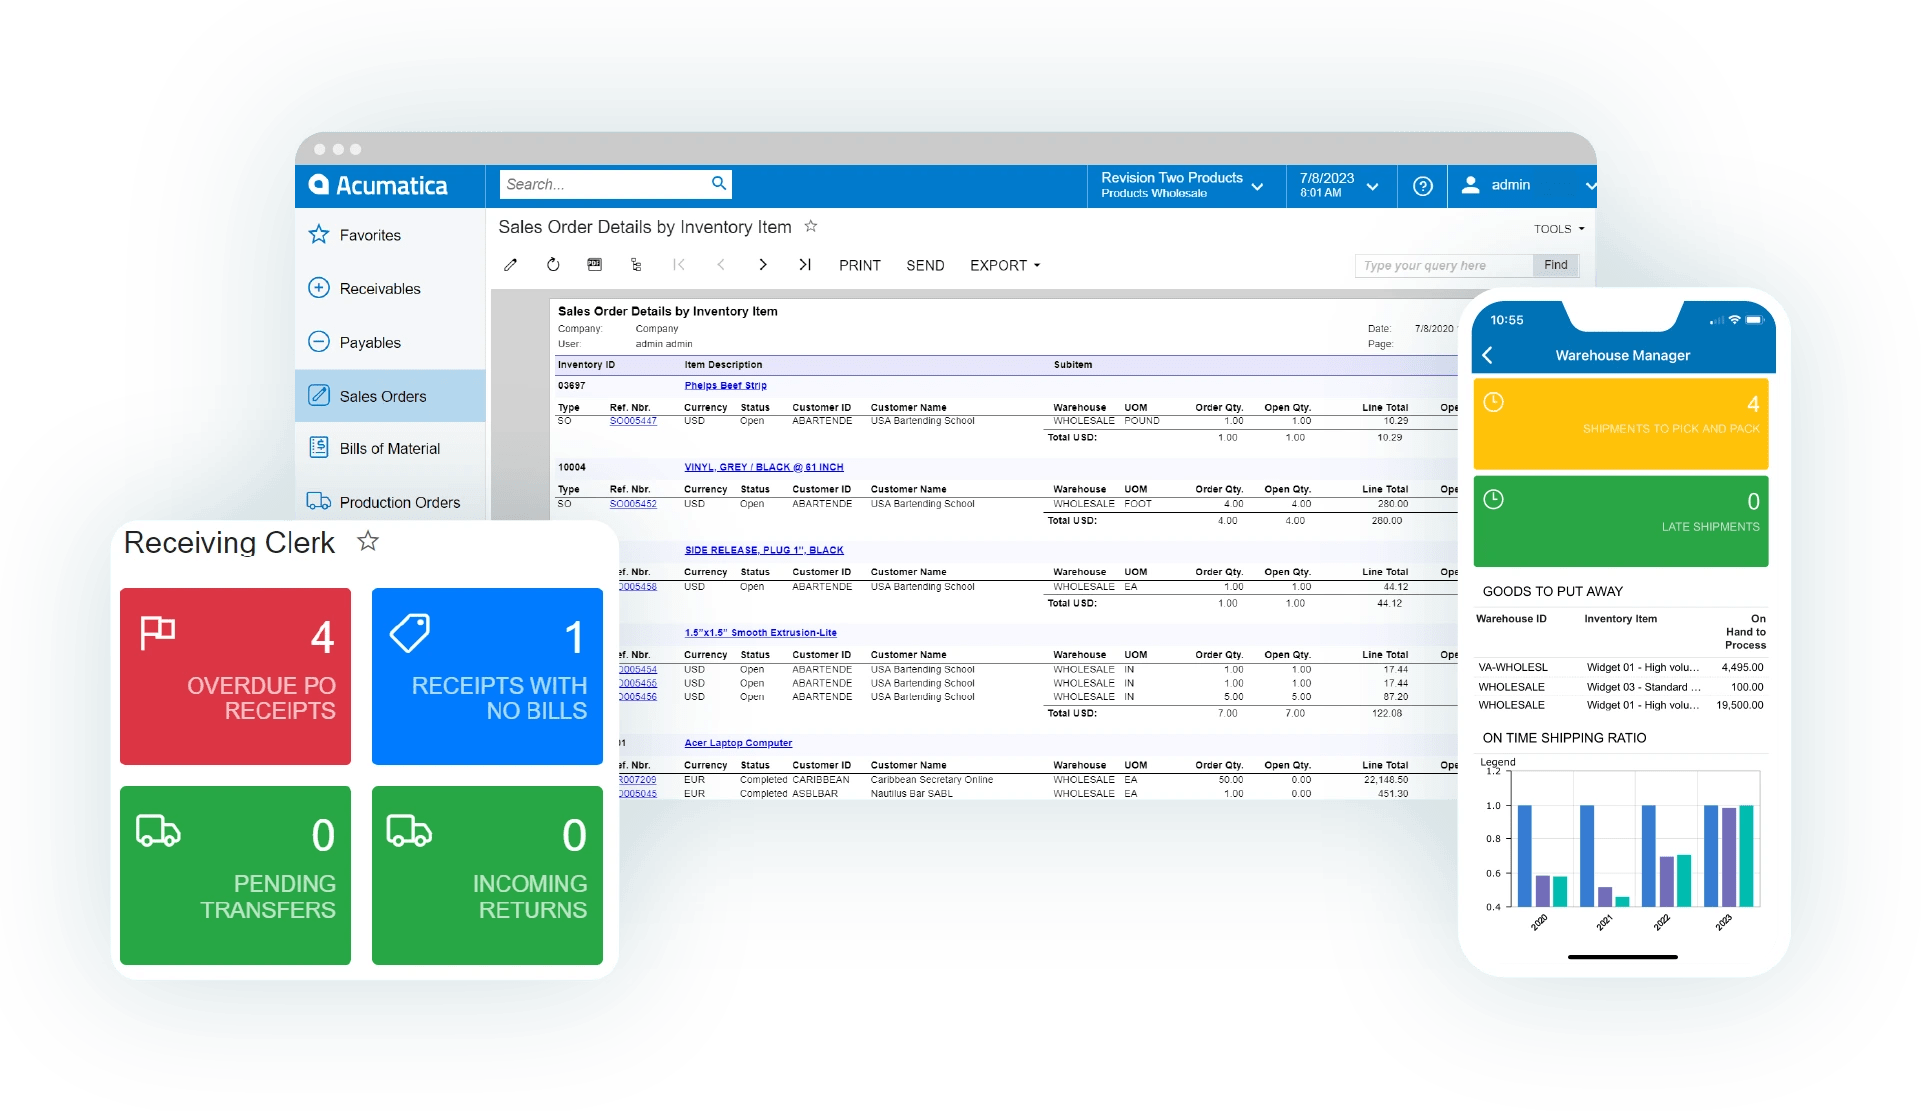Toggle Favorites in the left sidebar
The width and height of the screenshot is (1921, 1111).
pyautogui.click(x=371, y=235)
